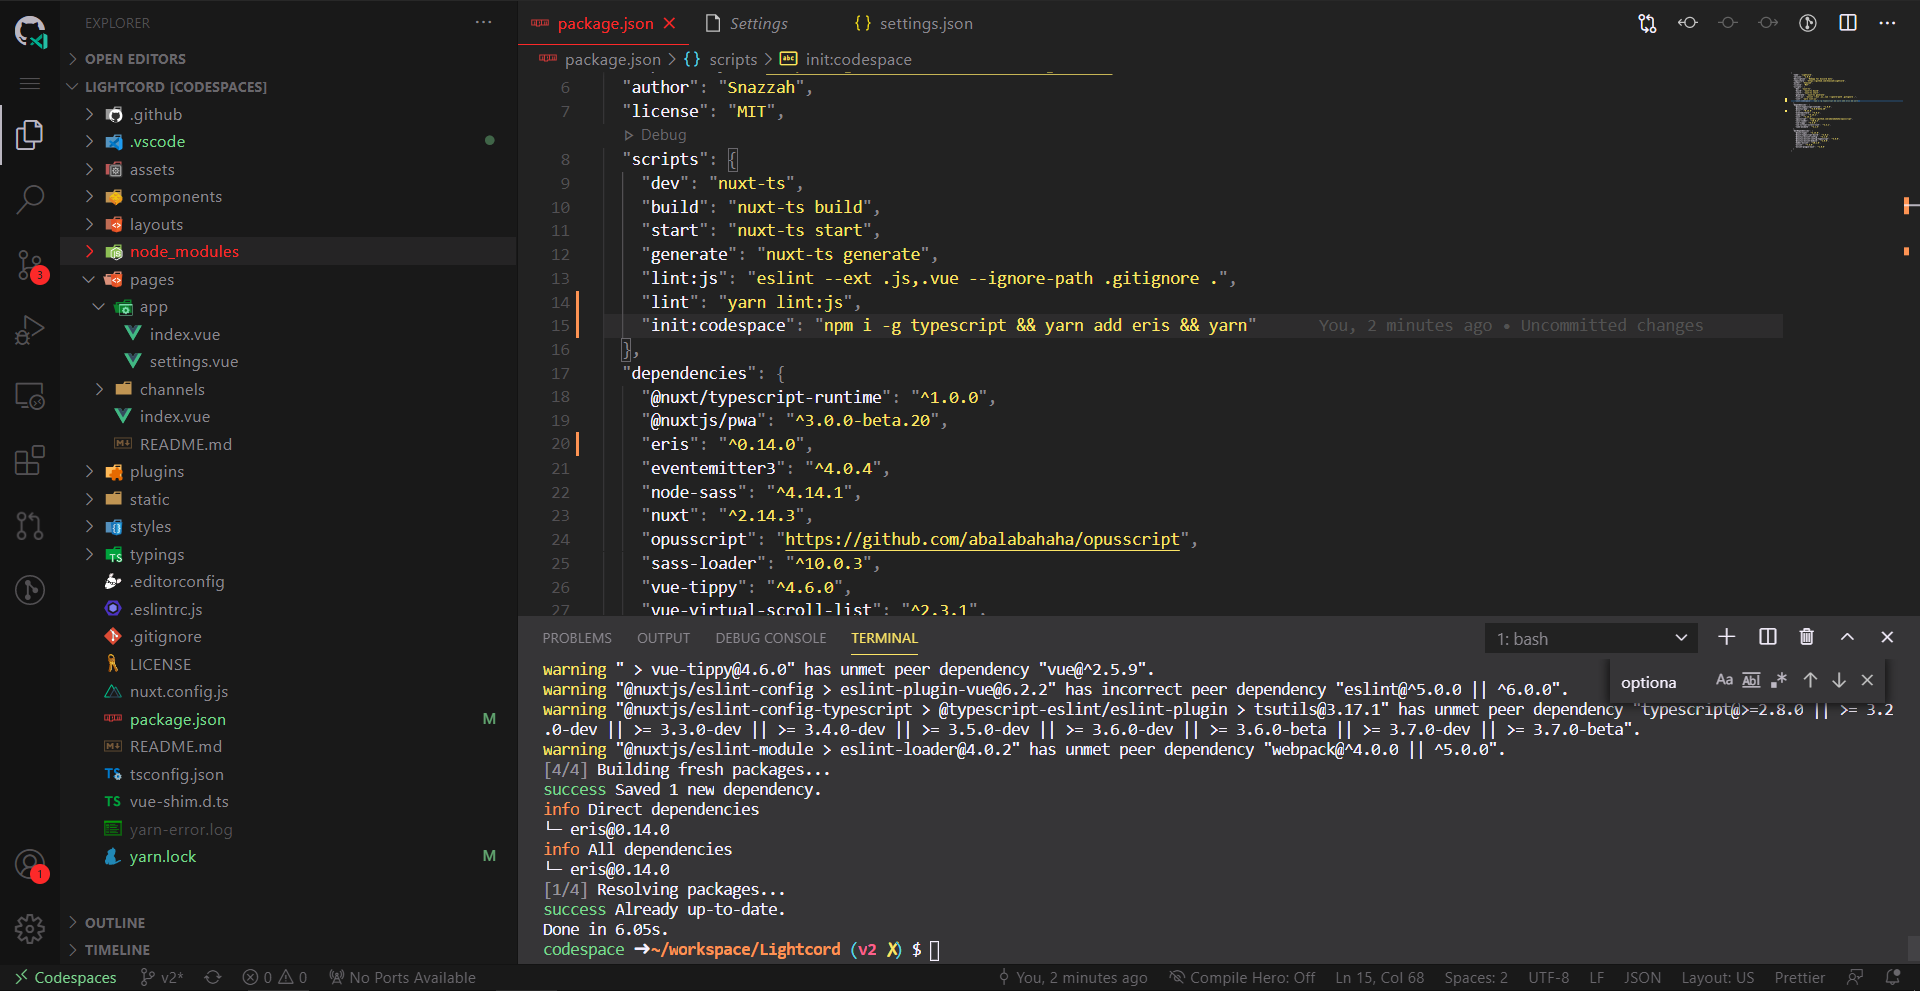Expand the node_modules folder
Viewport: 1920px width, 991px height.
click(184, 252)
